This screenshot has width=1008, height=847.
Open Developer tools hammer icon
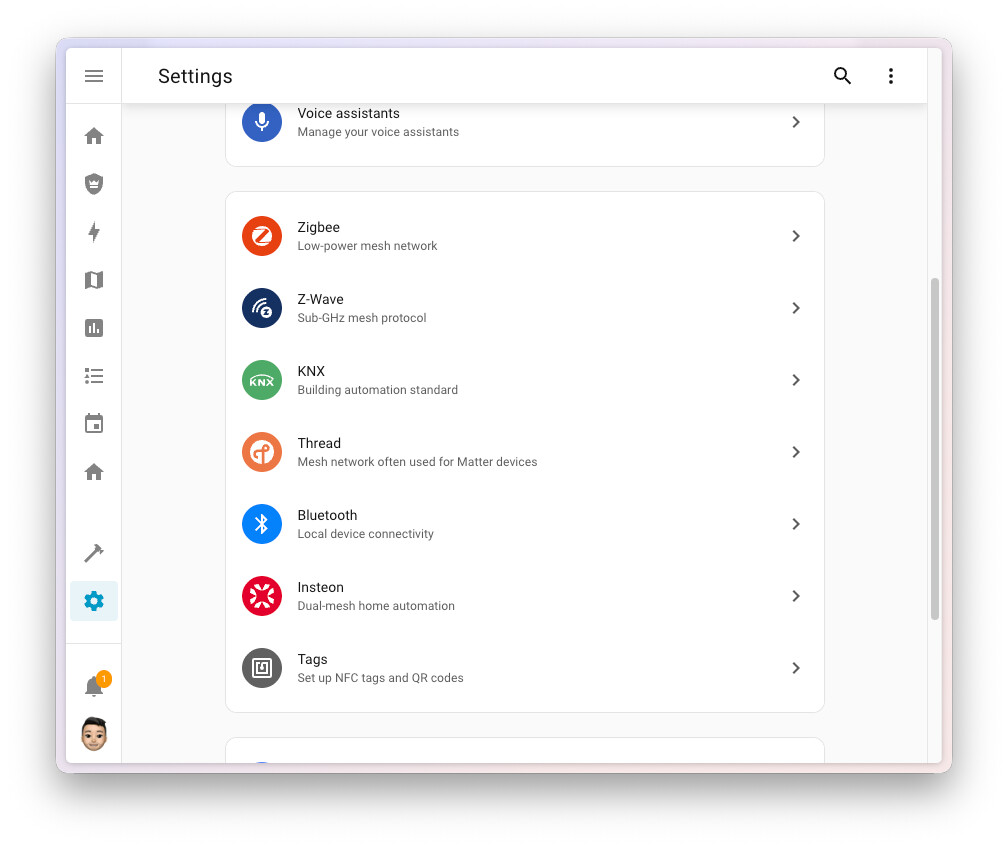(94, 553)
